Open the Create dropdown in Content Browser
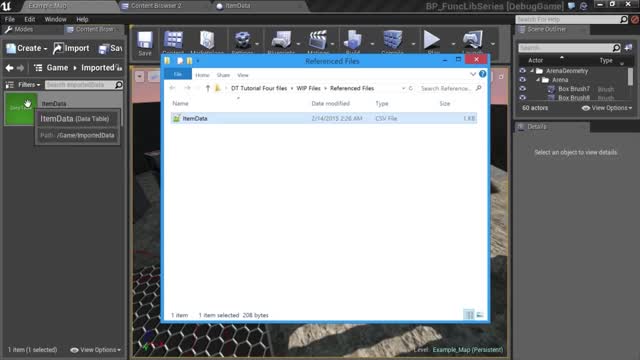Screen dimensions: 640x360 [x=27, y=48]
